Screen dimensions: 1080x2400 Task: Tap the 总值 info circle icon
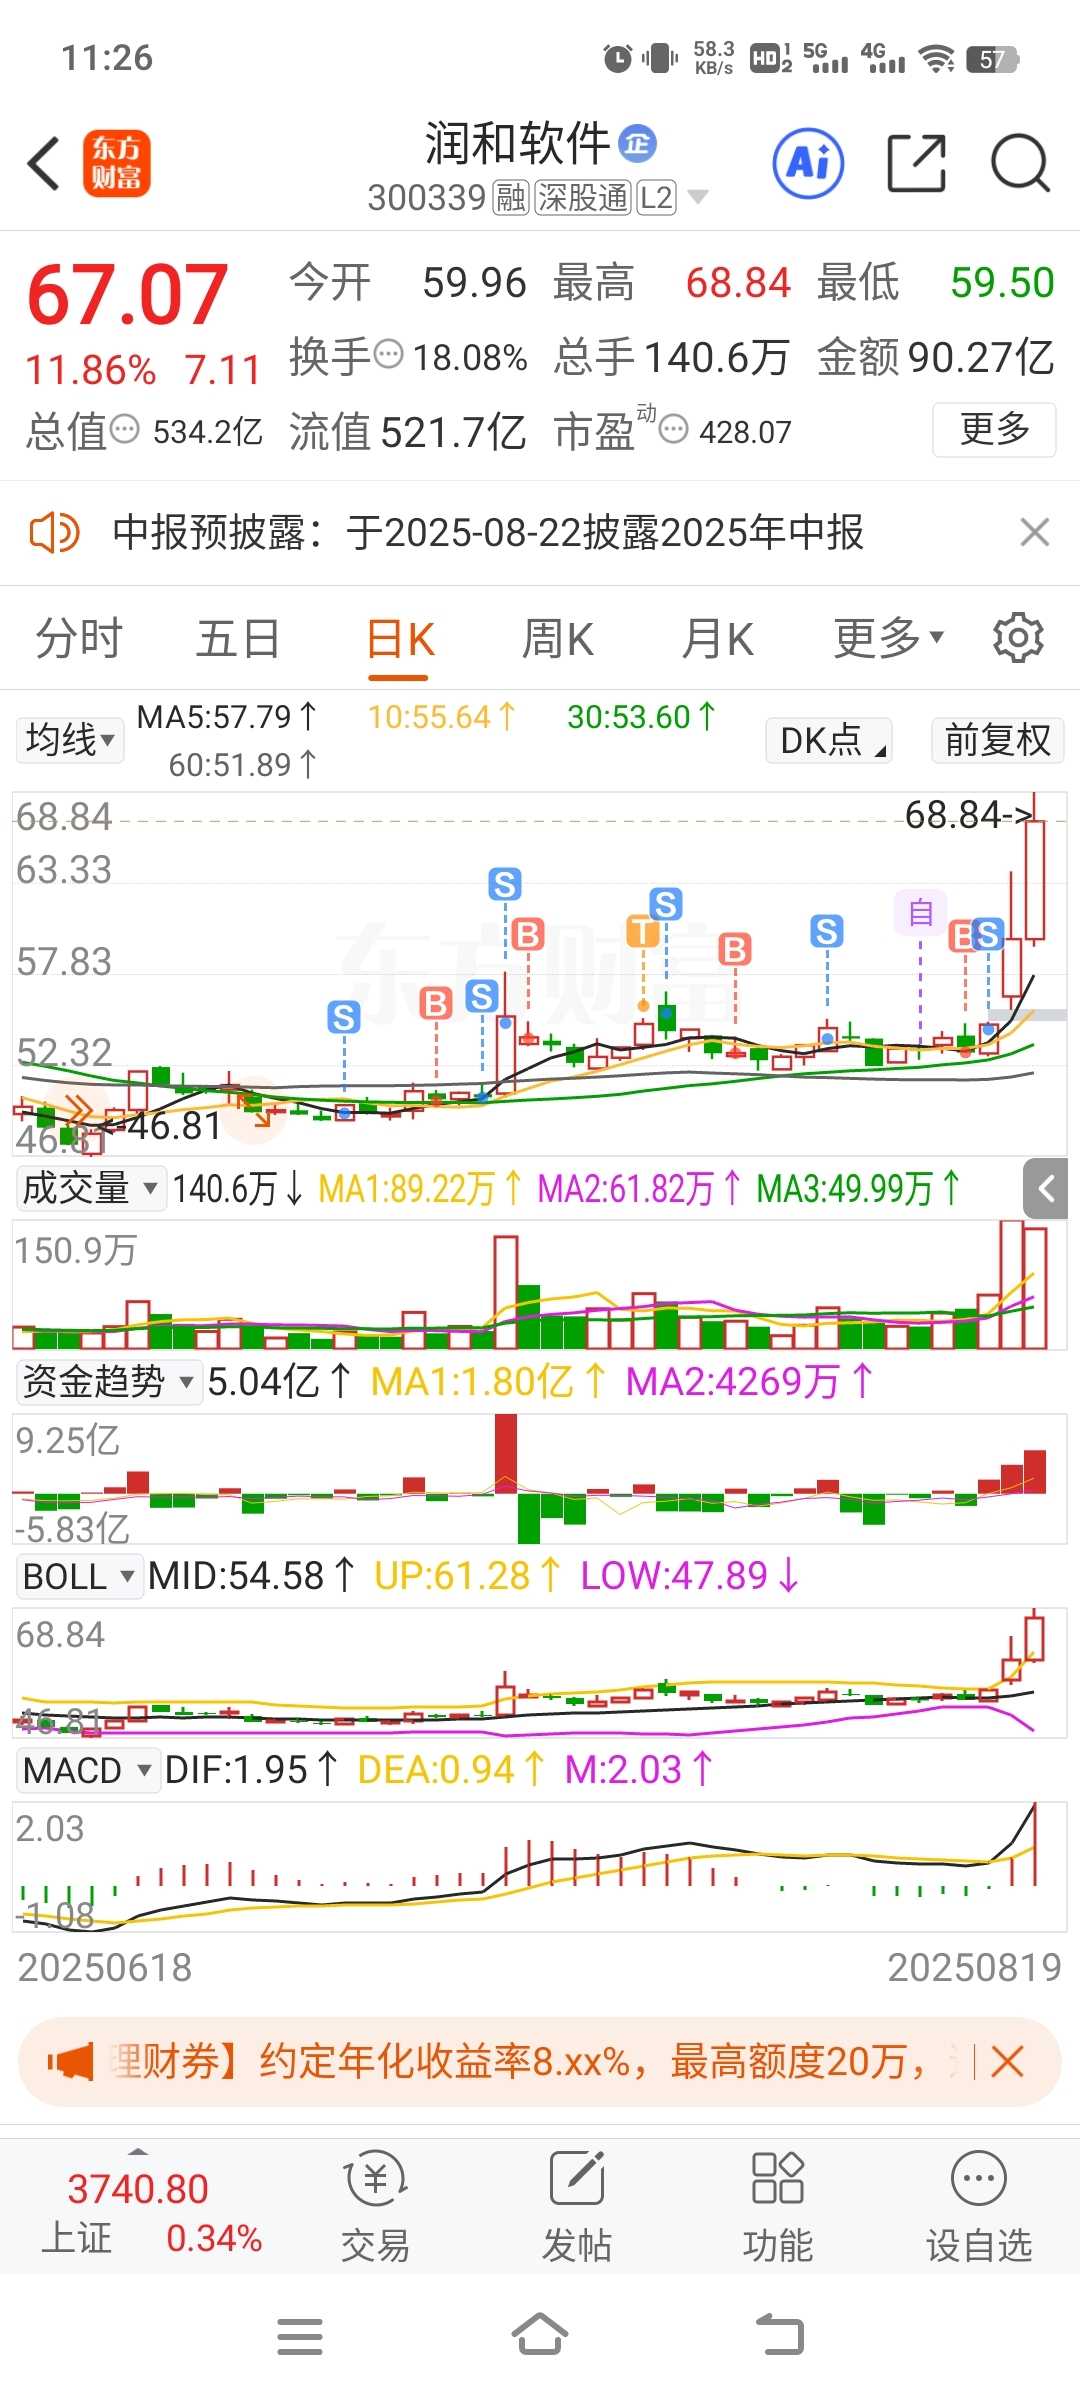tap(124, 430)
